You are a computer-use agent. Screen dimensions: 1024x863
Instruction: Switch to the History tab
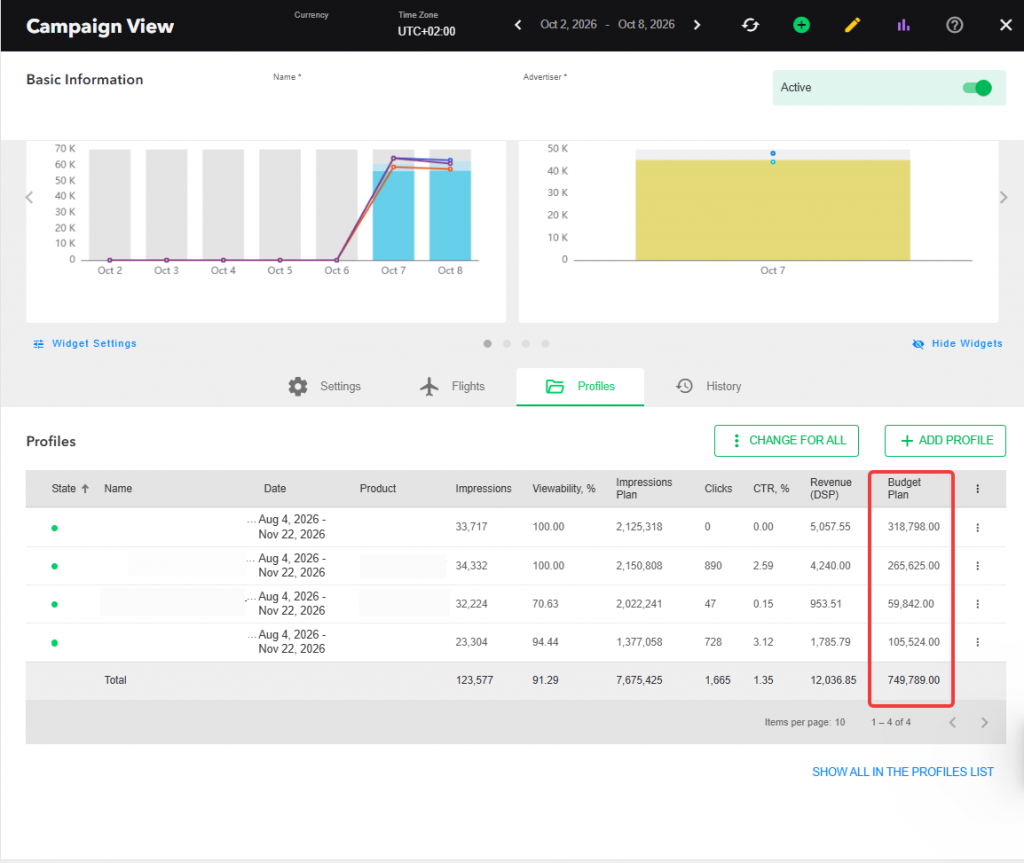click(709, 387)
